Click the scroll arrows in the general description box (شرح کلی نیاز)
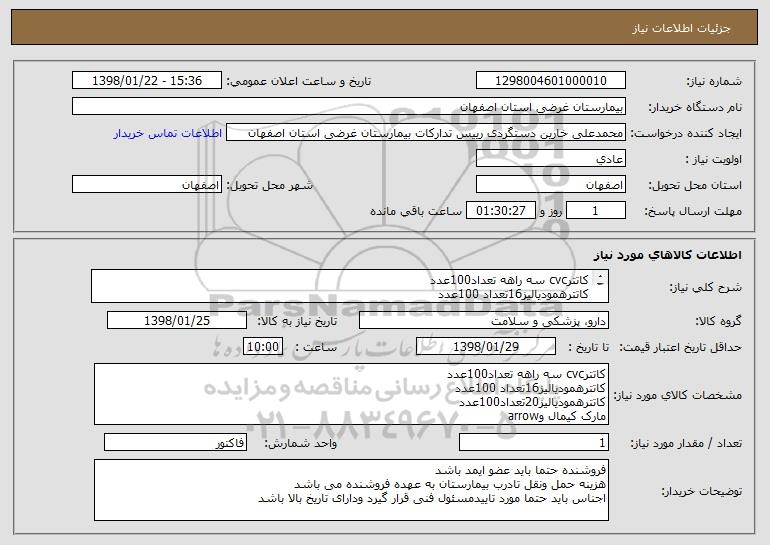 600,280
